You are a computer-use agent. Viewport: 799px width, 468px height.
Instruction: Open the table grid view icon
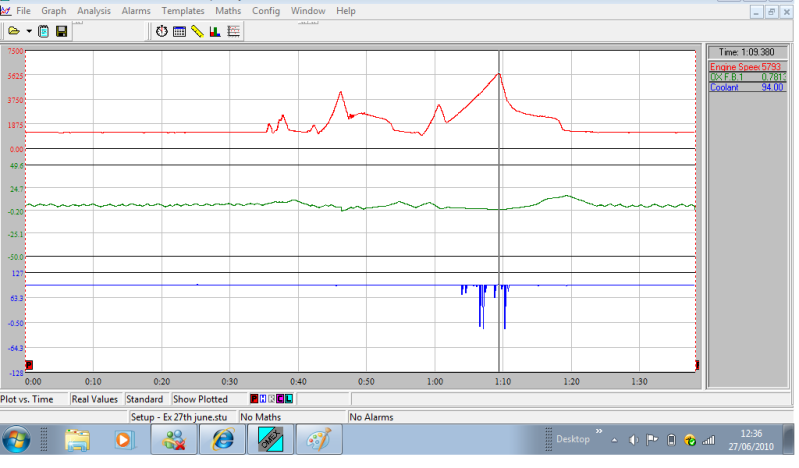pyautogui.click(x=179, y=31)
